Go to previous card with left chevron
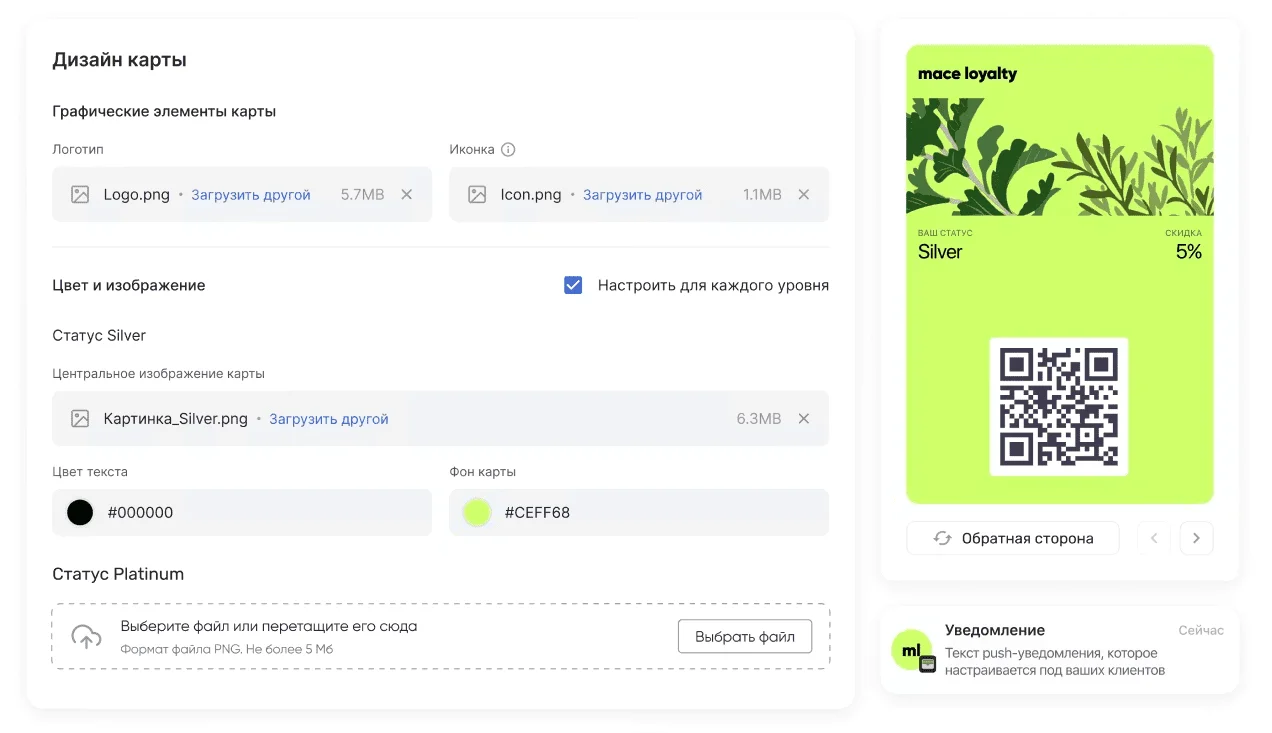Image resolution: width=1272 pixels, height=733 pixels. pos(1154,538)
